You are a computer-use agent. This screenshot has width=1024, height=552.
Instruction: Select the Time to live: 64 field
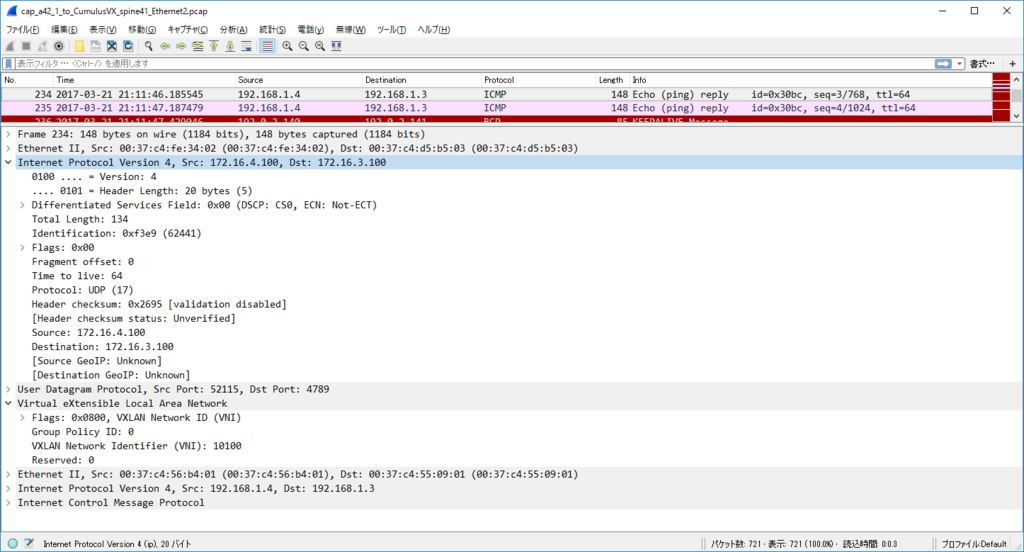click(77, 276)
